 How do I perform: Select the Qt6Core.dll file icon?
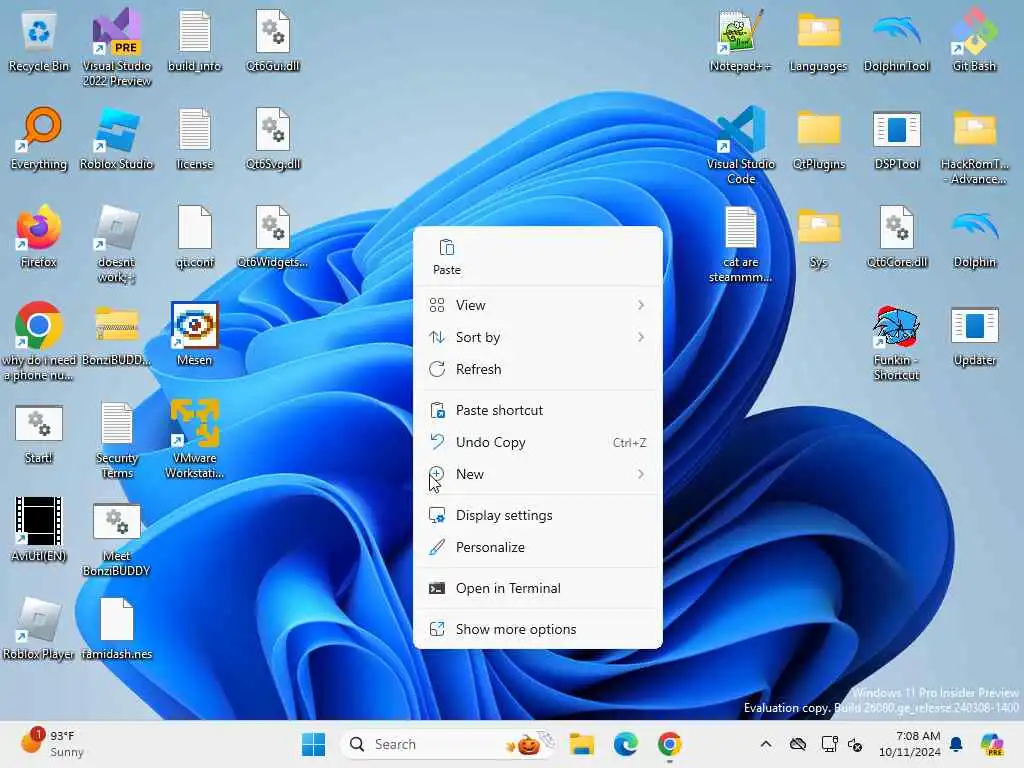tap(897, 237)
